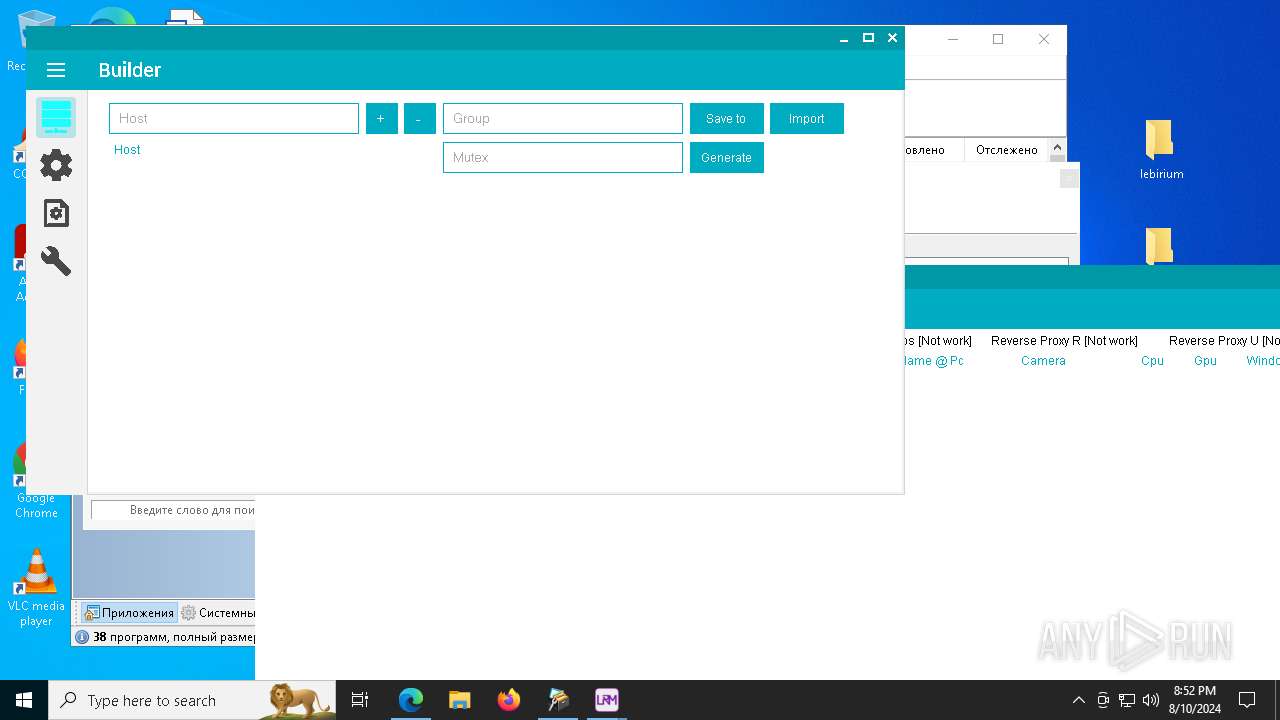Image resolution: width=1280 pixels, height=720 pixels.
Task: Select the wrench tools sidebar icon
Action: coord(56,261)
